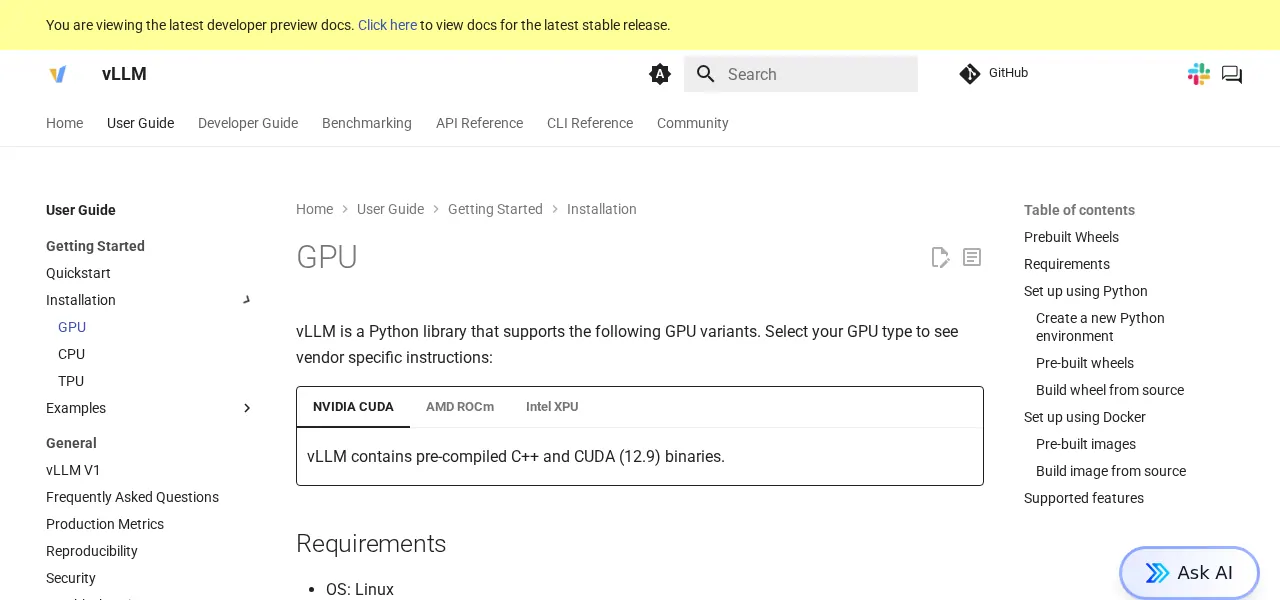Jump to Build image from source
Screen dimensions: 1280x600
1111,471
